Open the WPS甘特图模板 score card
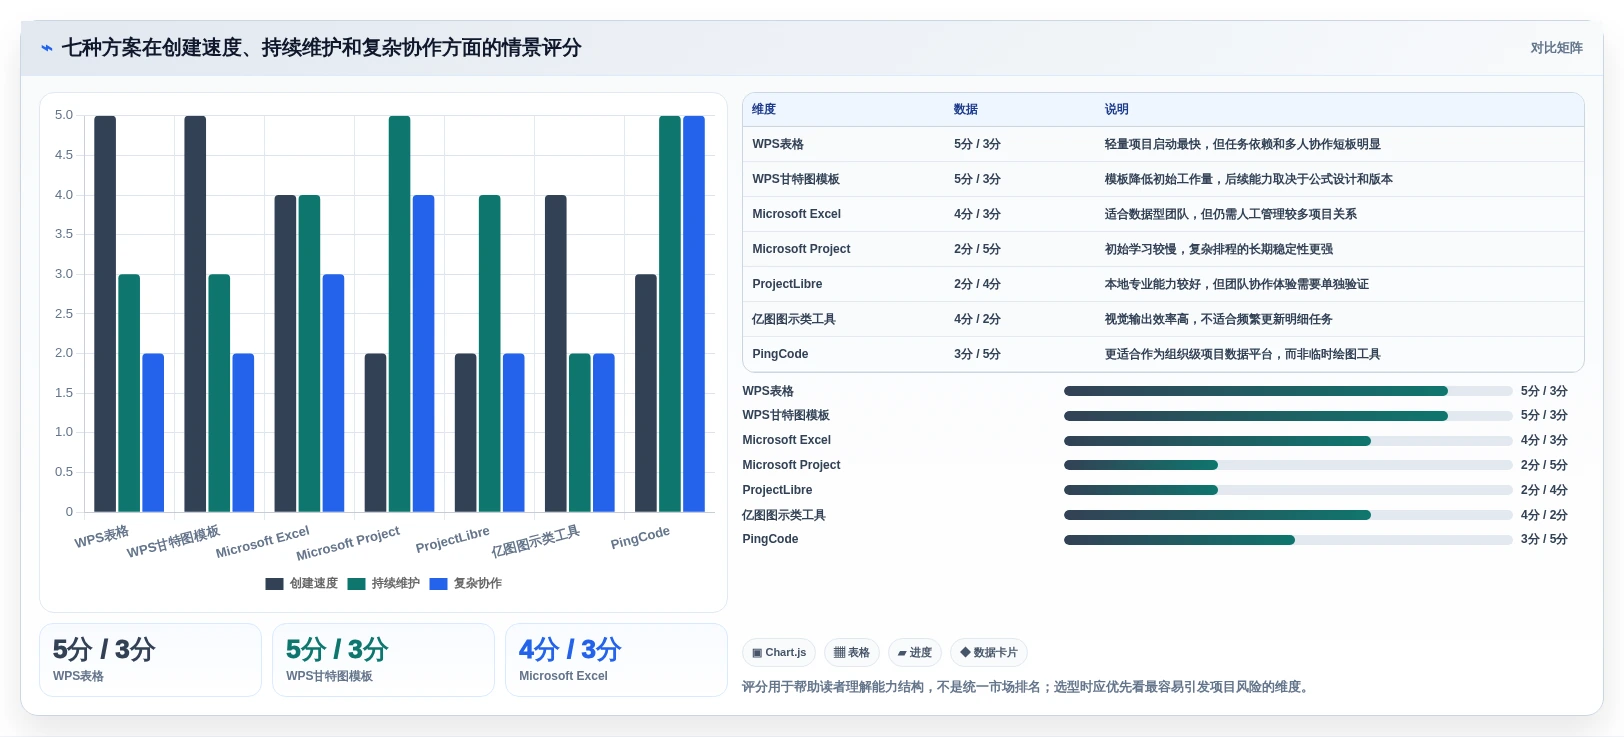Screen dimensions: 1624x737 tap(383, 660)
